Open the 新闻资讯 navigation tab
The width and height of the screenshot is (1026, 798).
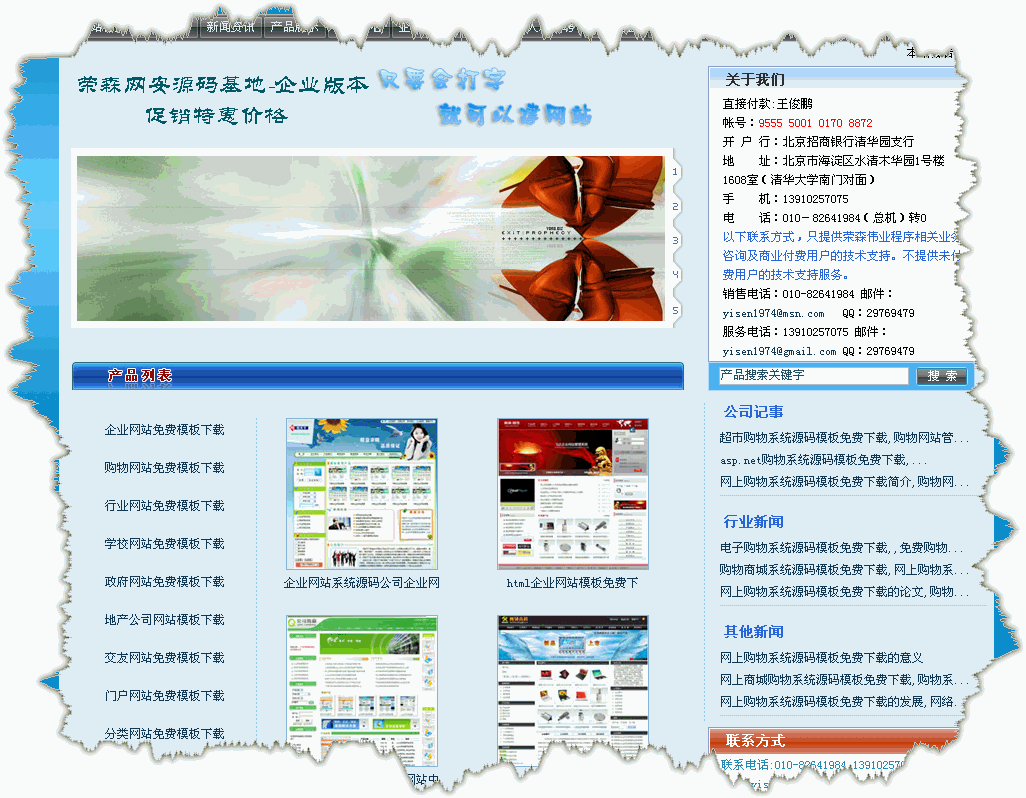pos(230,27)
